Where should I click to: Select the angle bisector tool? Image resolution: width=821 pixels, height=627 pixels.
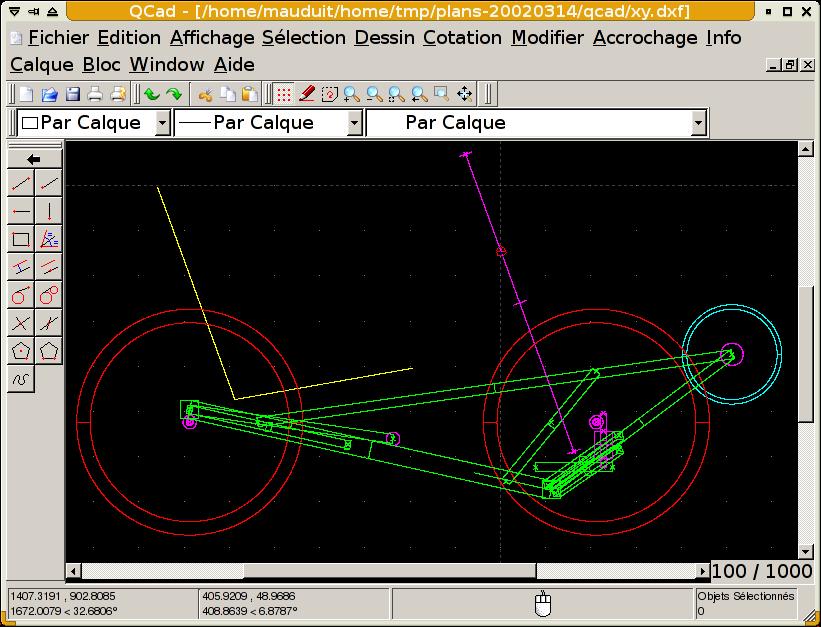tap(49, 239)
